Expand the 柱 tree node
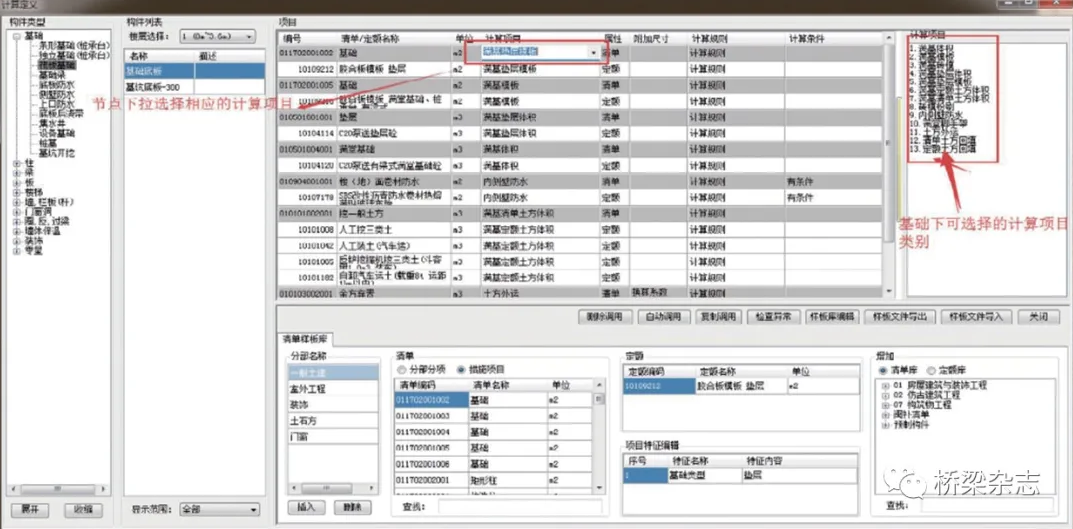The width and height of the screenshot is (1073, 529). (18, 164)
